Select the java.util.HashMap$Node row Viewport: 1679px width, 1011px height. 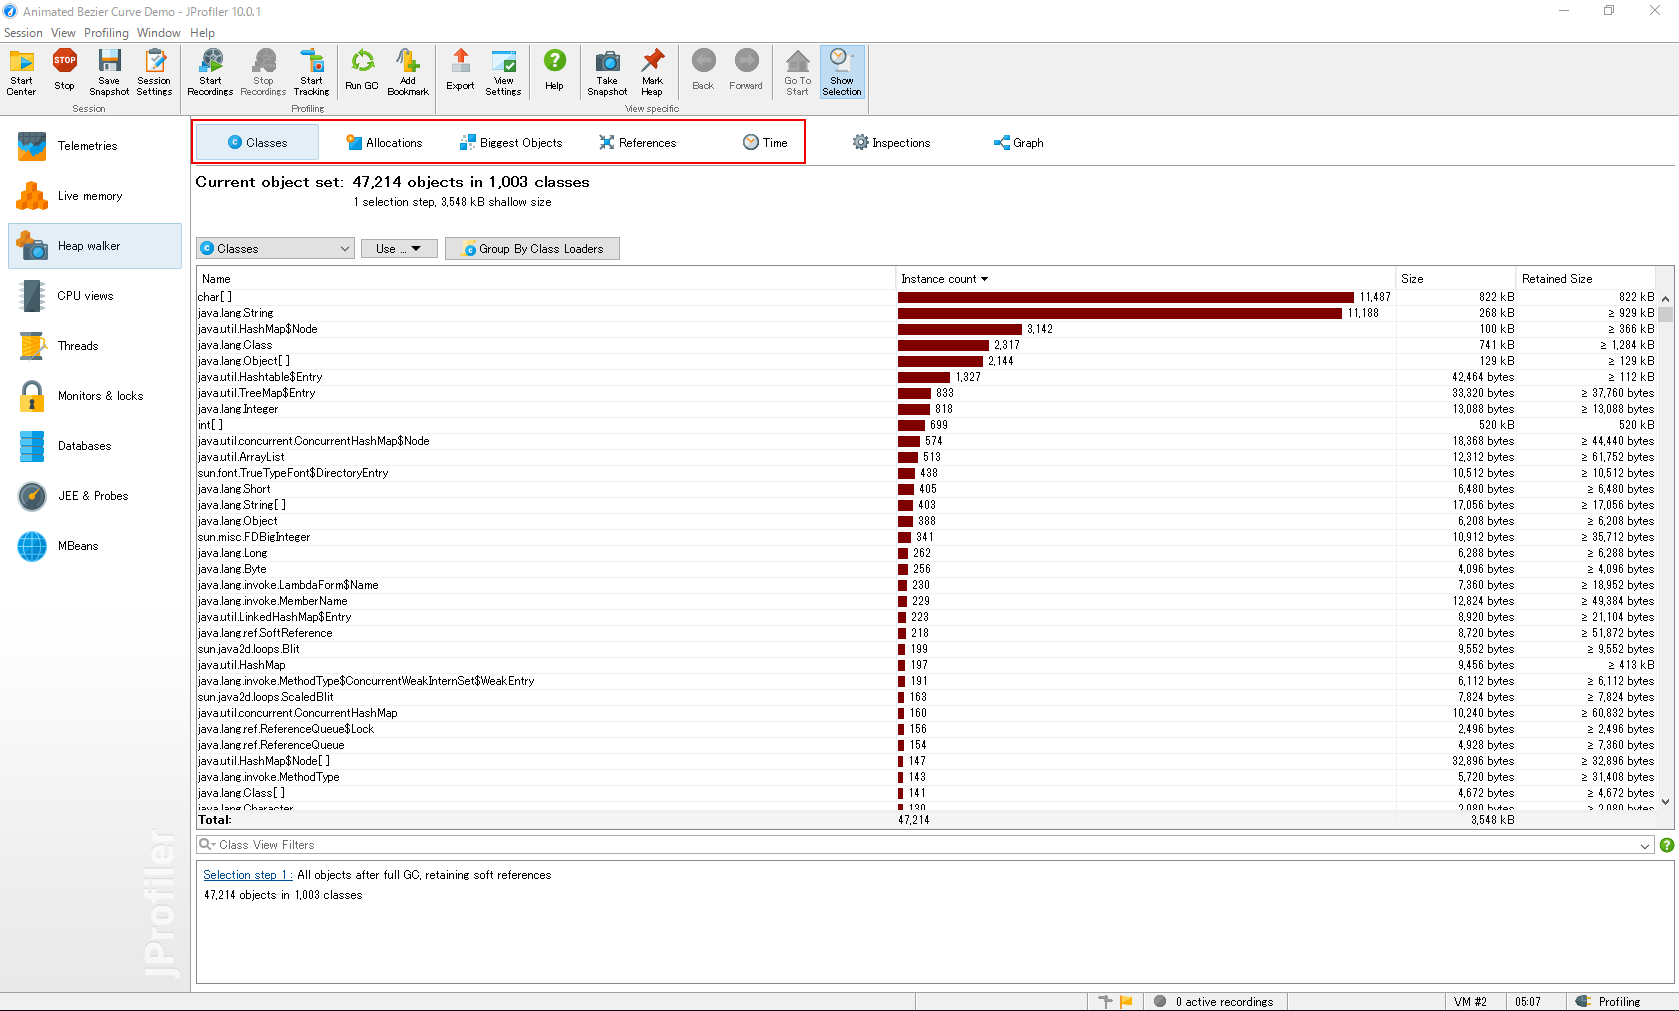tap(926, 329)
